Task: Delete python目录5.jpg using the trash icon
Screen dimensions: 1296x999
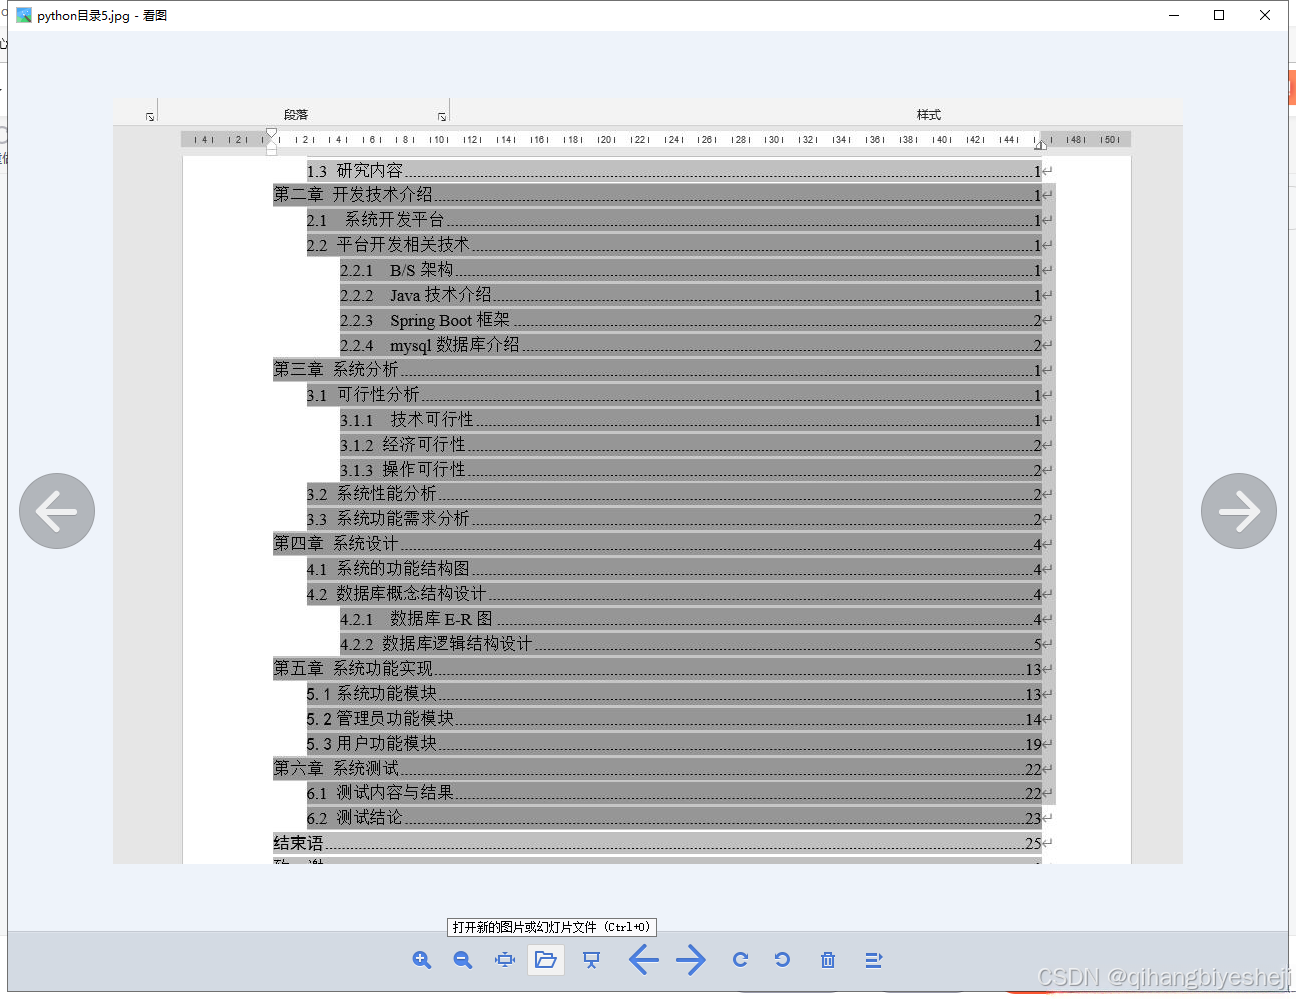Action: pos(827,960)
